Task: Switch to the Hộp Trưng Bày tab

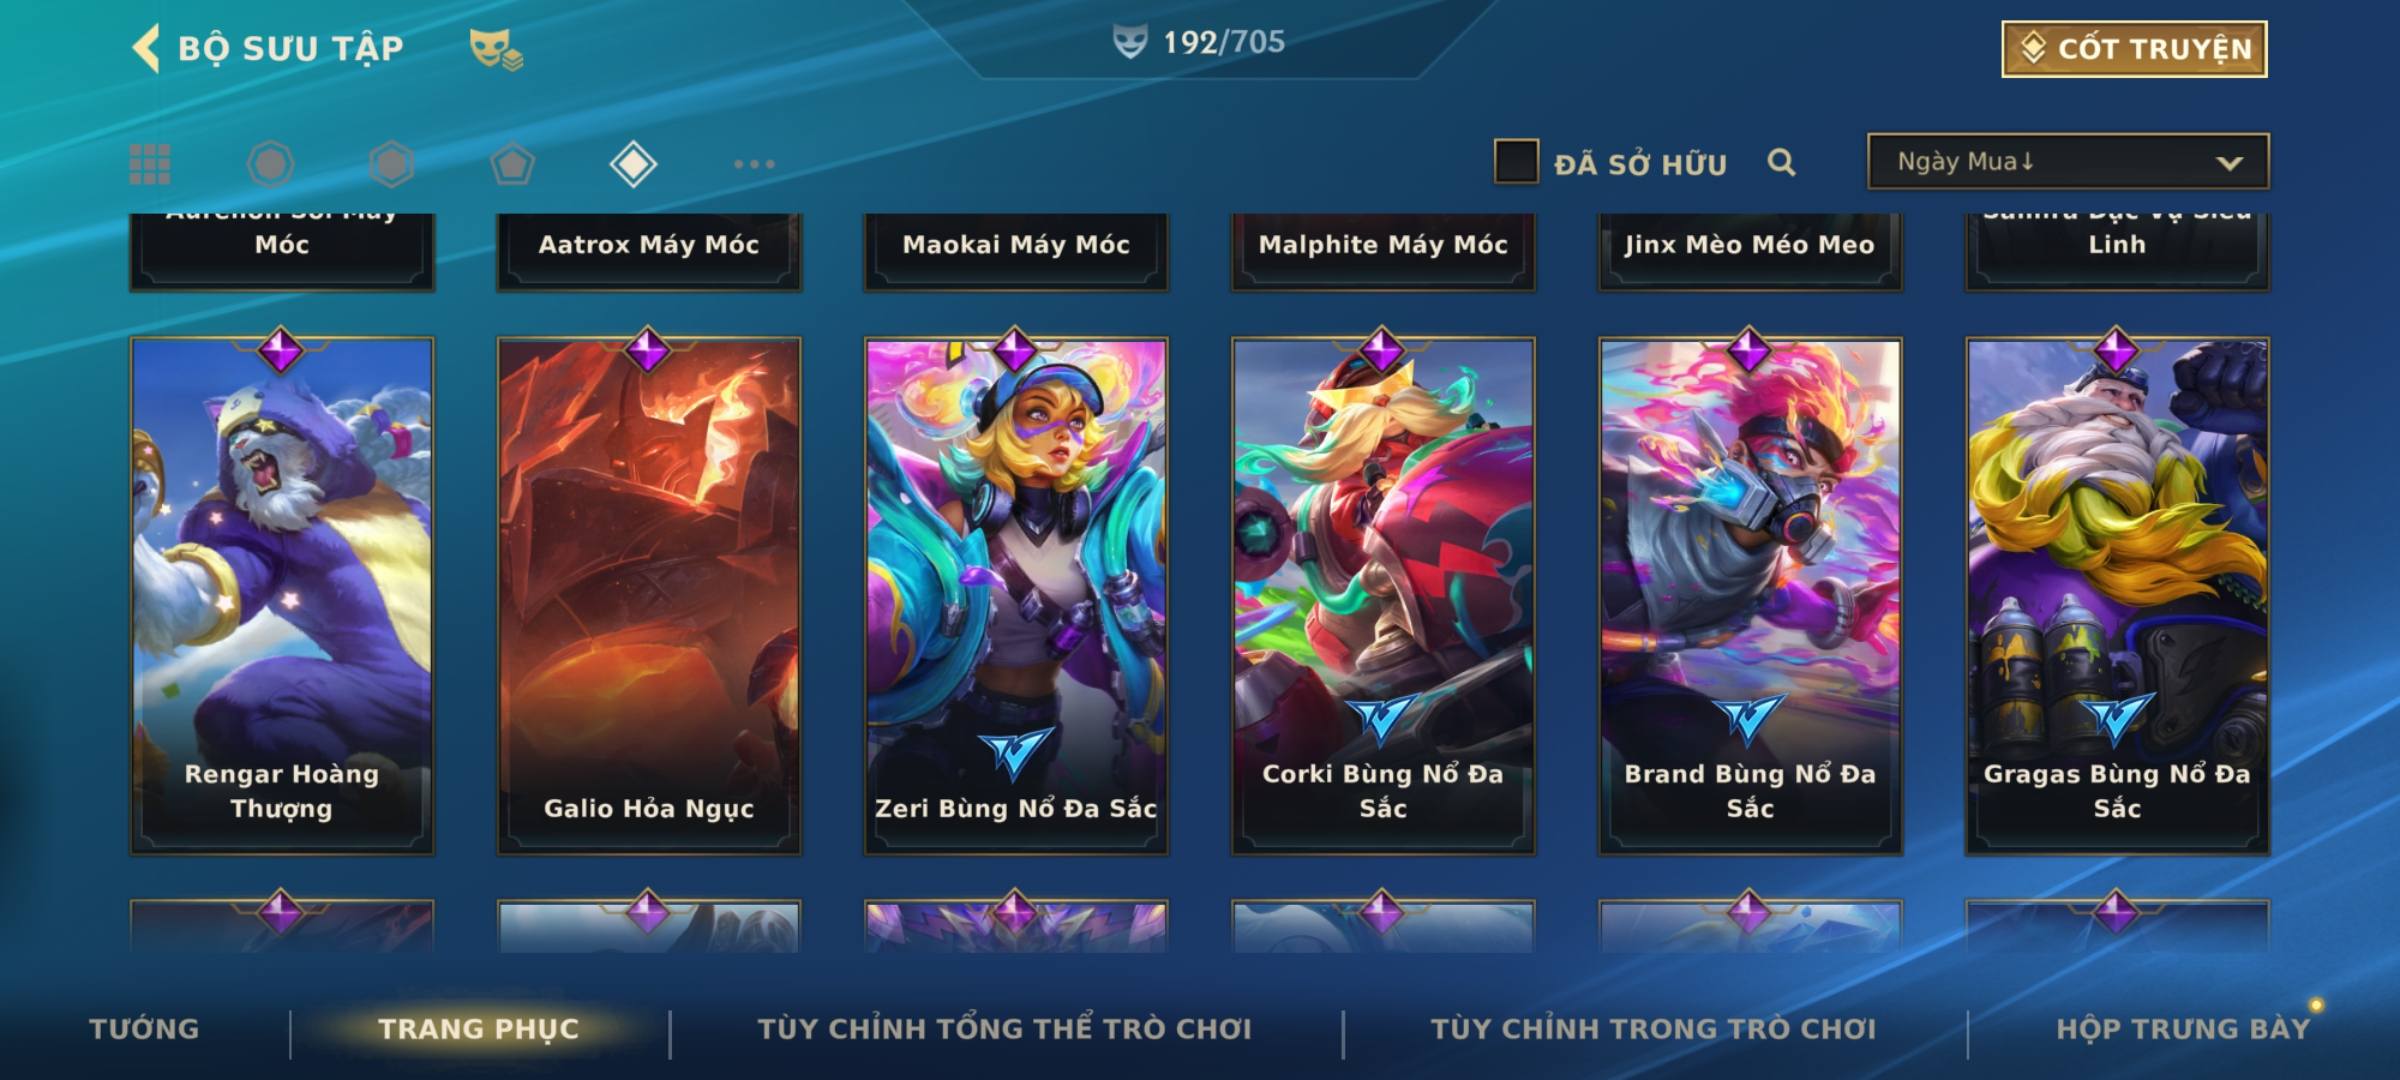Action: pos(2183,1029)
